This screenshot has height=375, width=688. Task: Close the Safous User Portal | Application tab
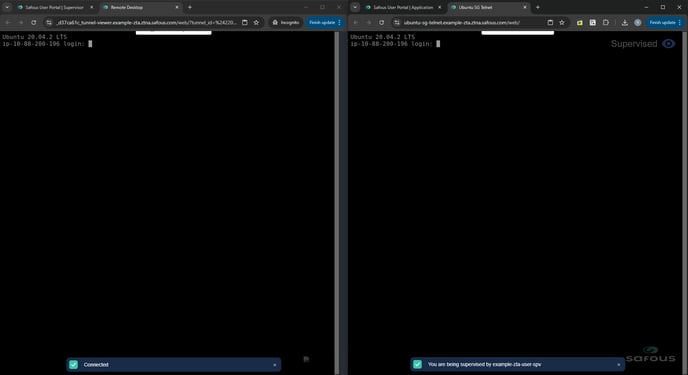439,7
